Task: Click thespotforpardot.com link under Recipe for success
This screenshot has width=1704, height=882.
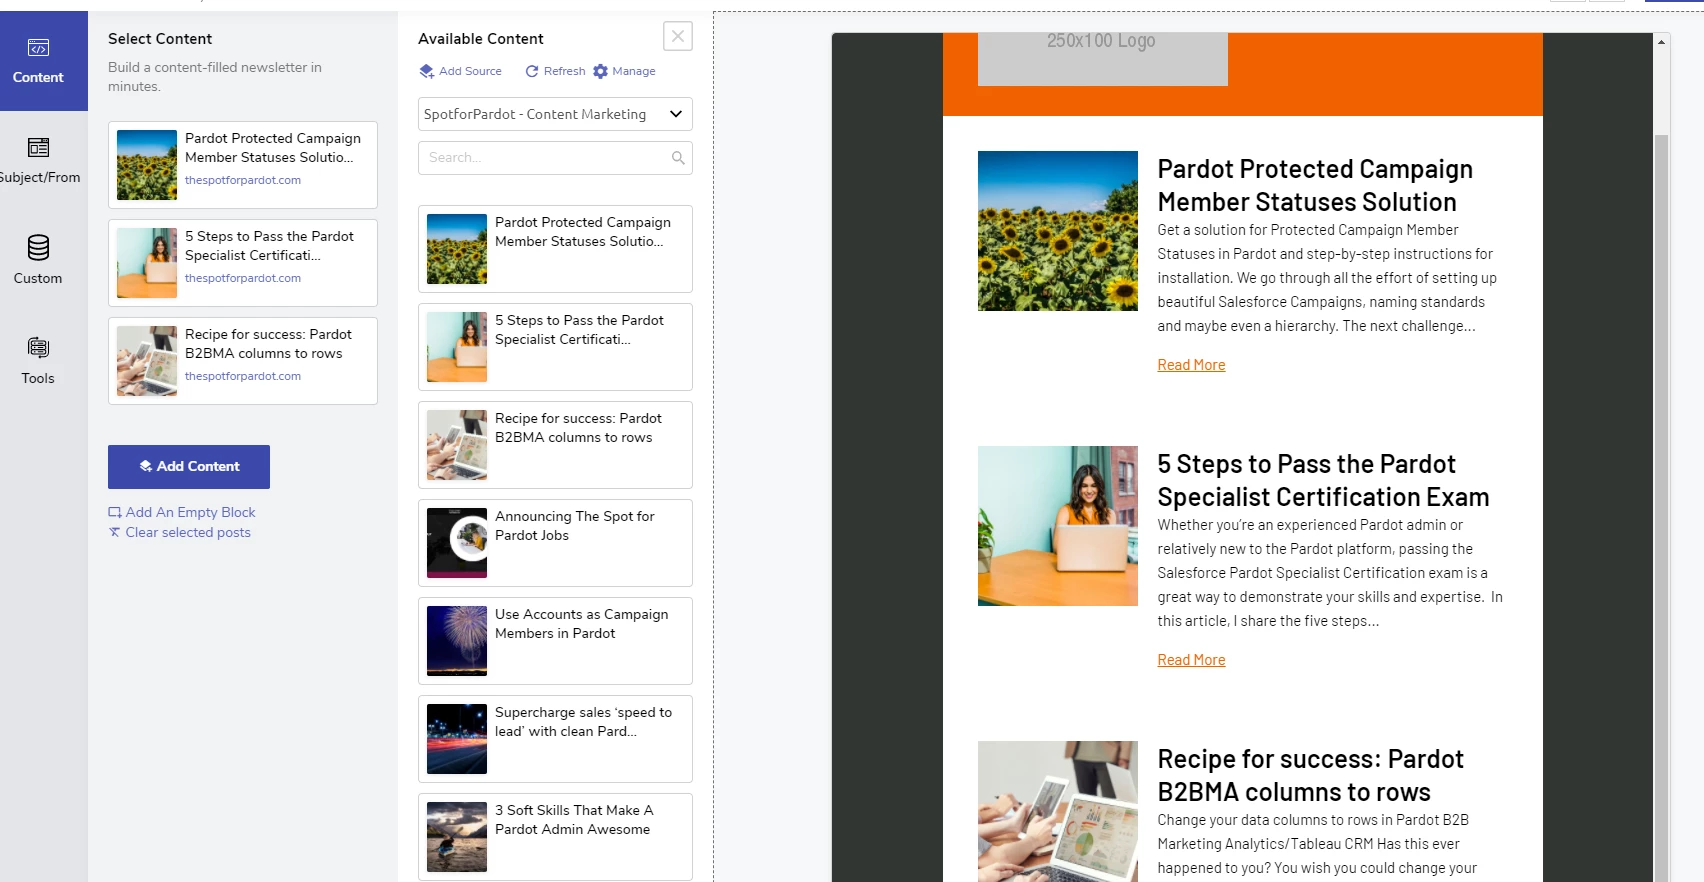Action: click(243, 376)
